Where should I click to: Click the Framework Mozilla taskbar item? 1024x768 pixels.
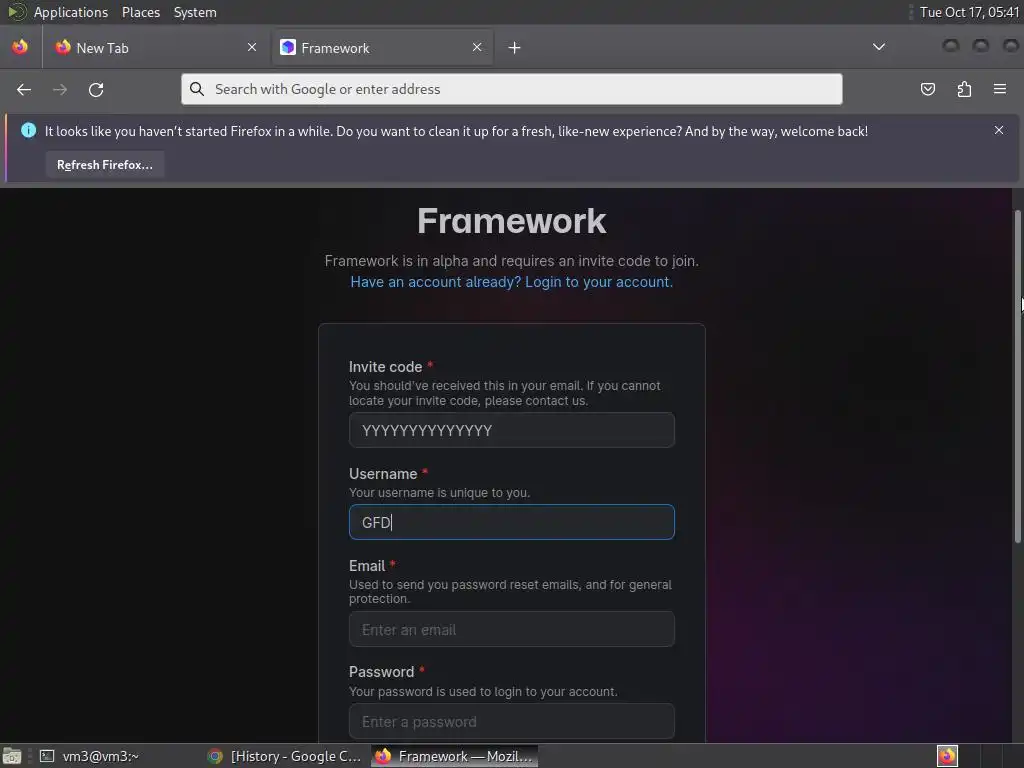[455, 756]
